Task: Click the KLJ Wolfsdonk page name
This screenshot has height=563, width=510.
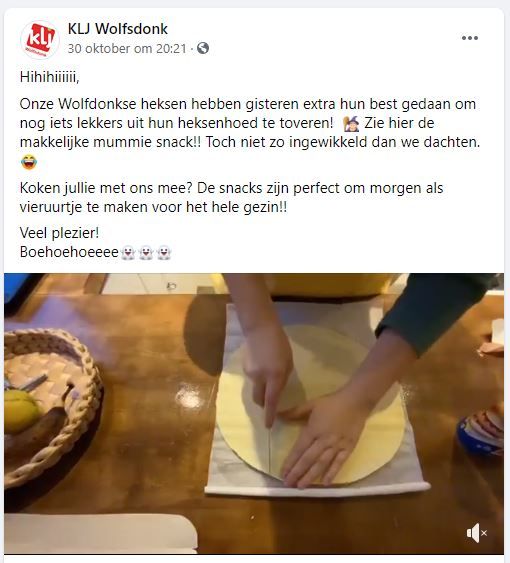Action: pos(117,29)
